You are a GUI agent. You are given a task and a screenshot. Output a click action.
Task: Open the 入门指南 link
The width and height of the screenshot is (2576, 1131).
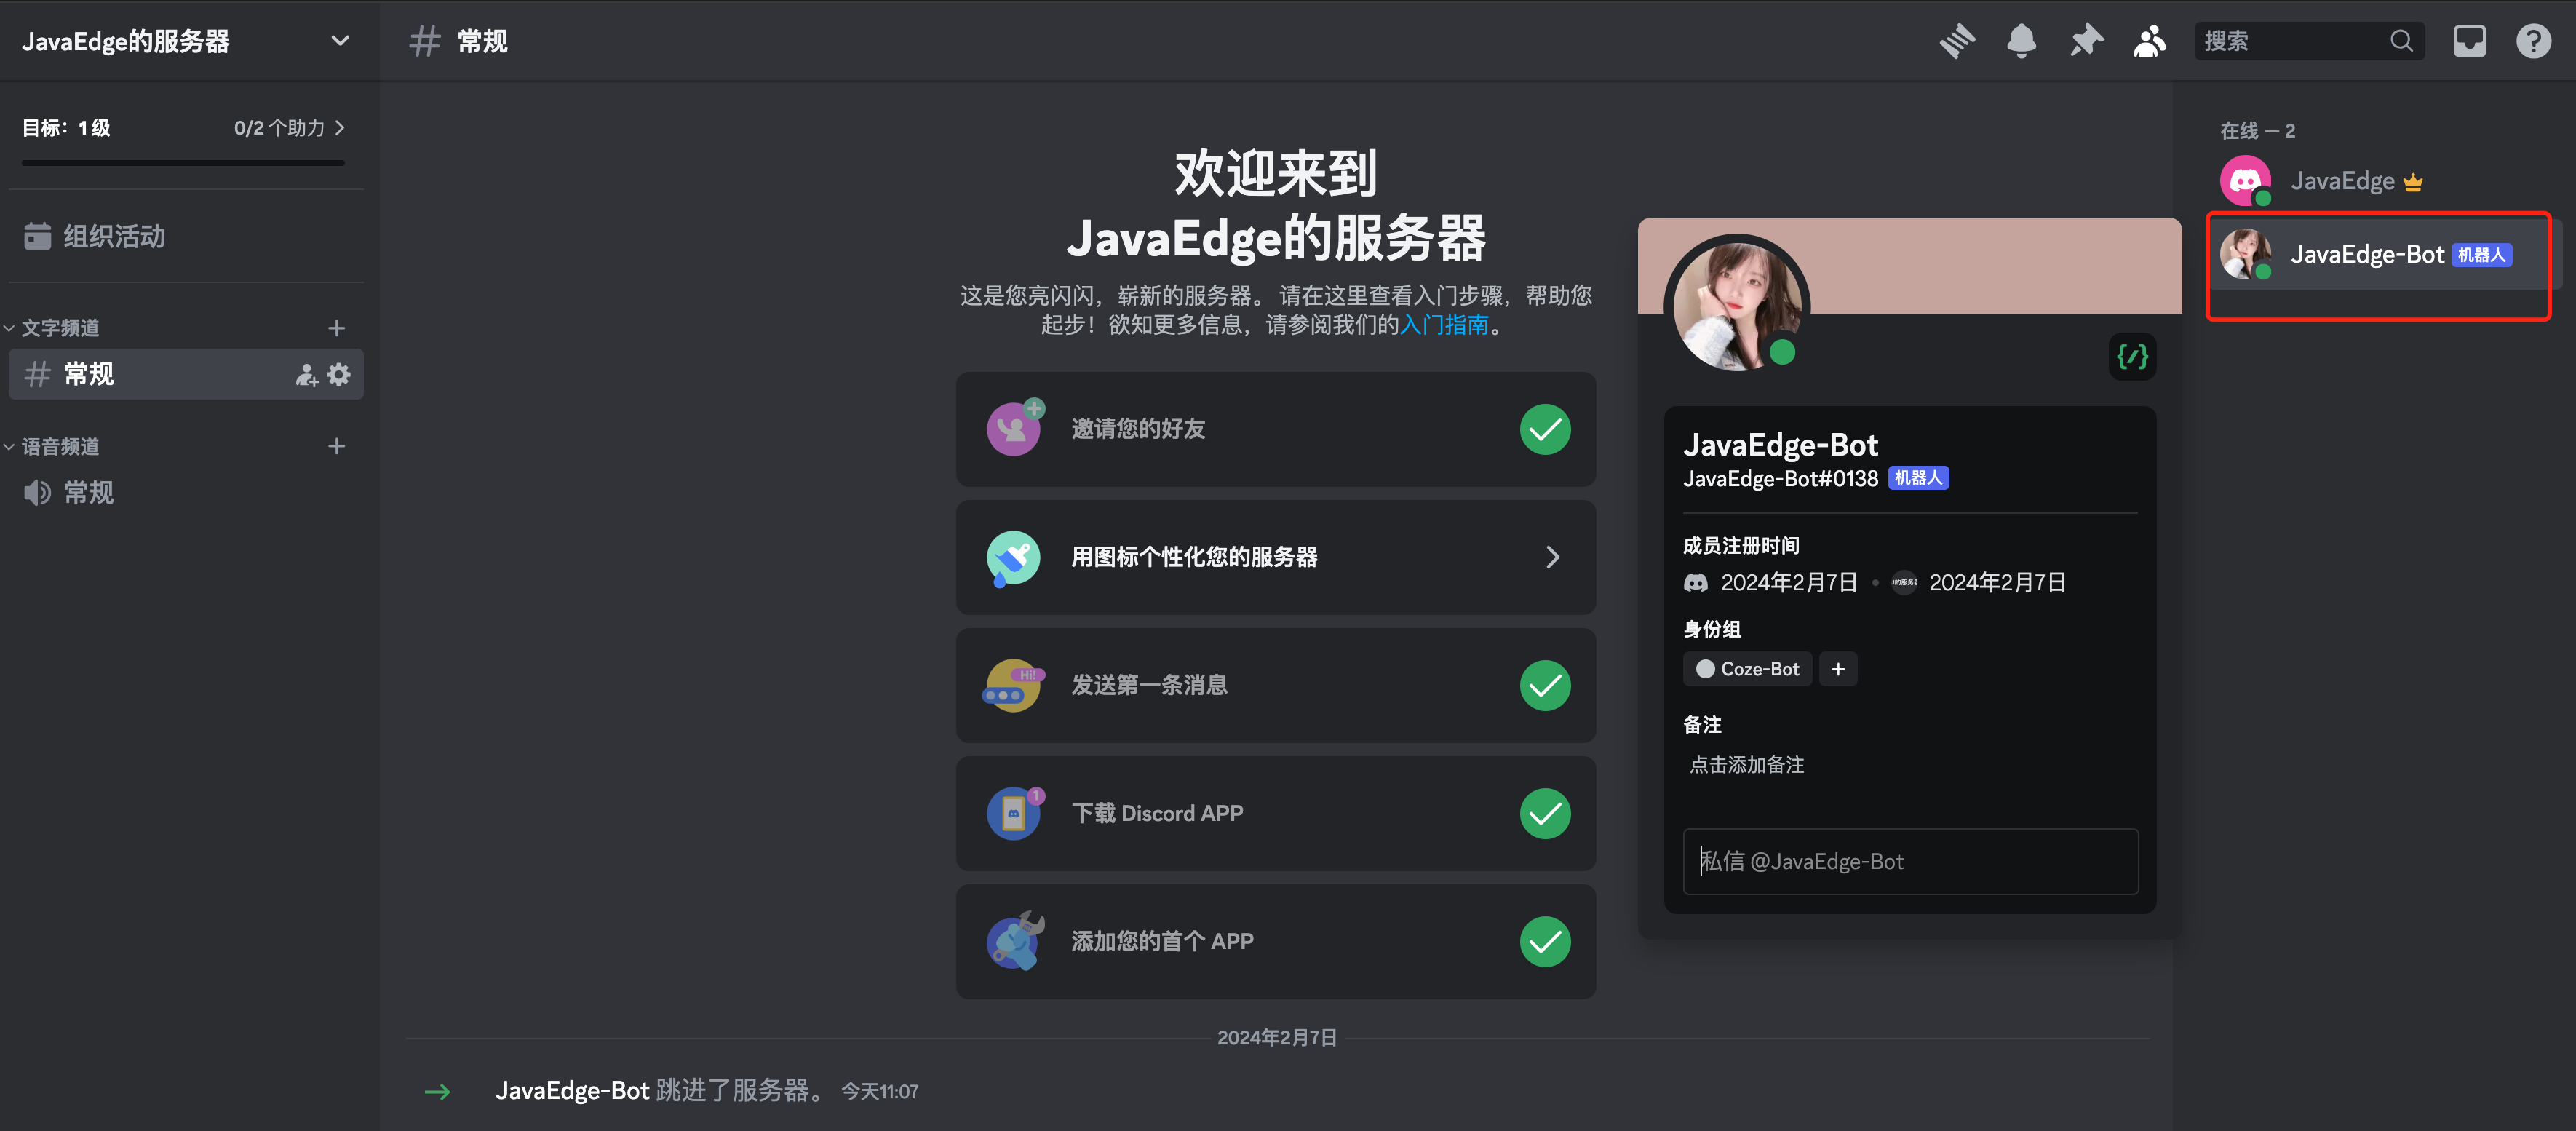1444,325
